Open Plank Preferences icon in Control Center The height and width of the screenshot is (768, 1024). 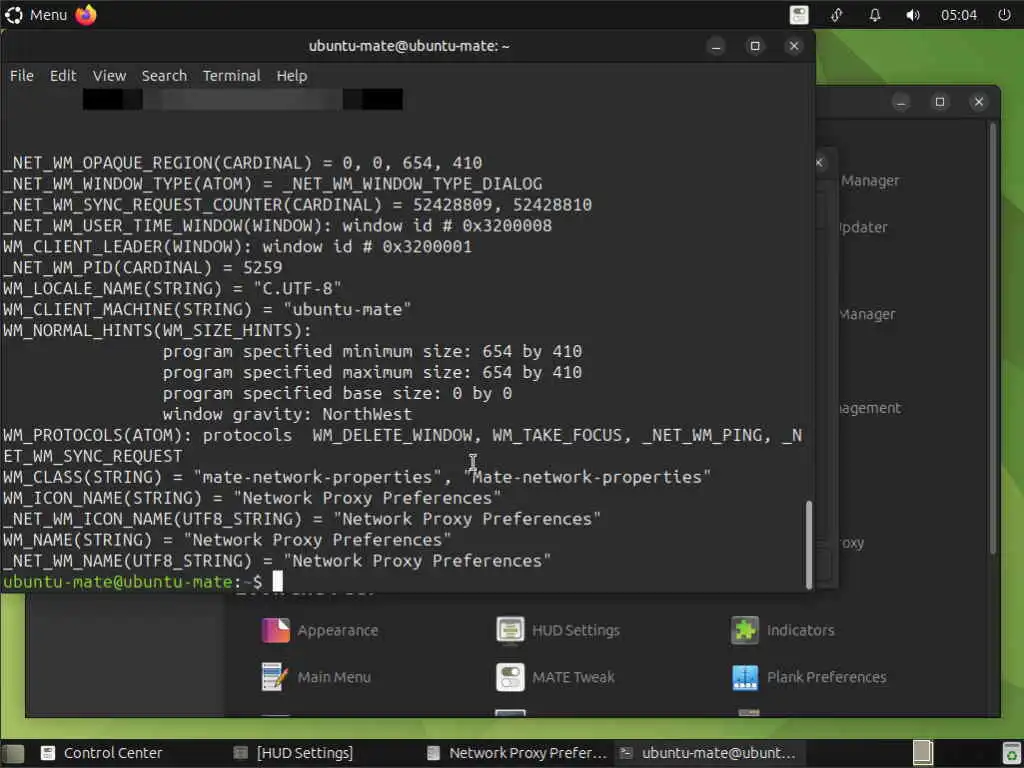pos(745,677)
